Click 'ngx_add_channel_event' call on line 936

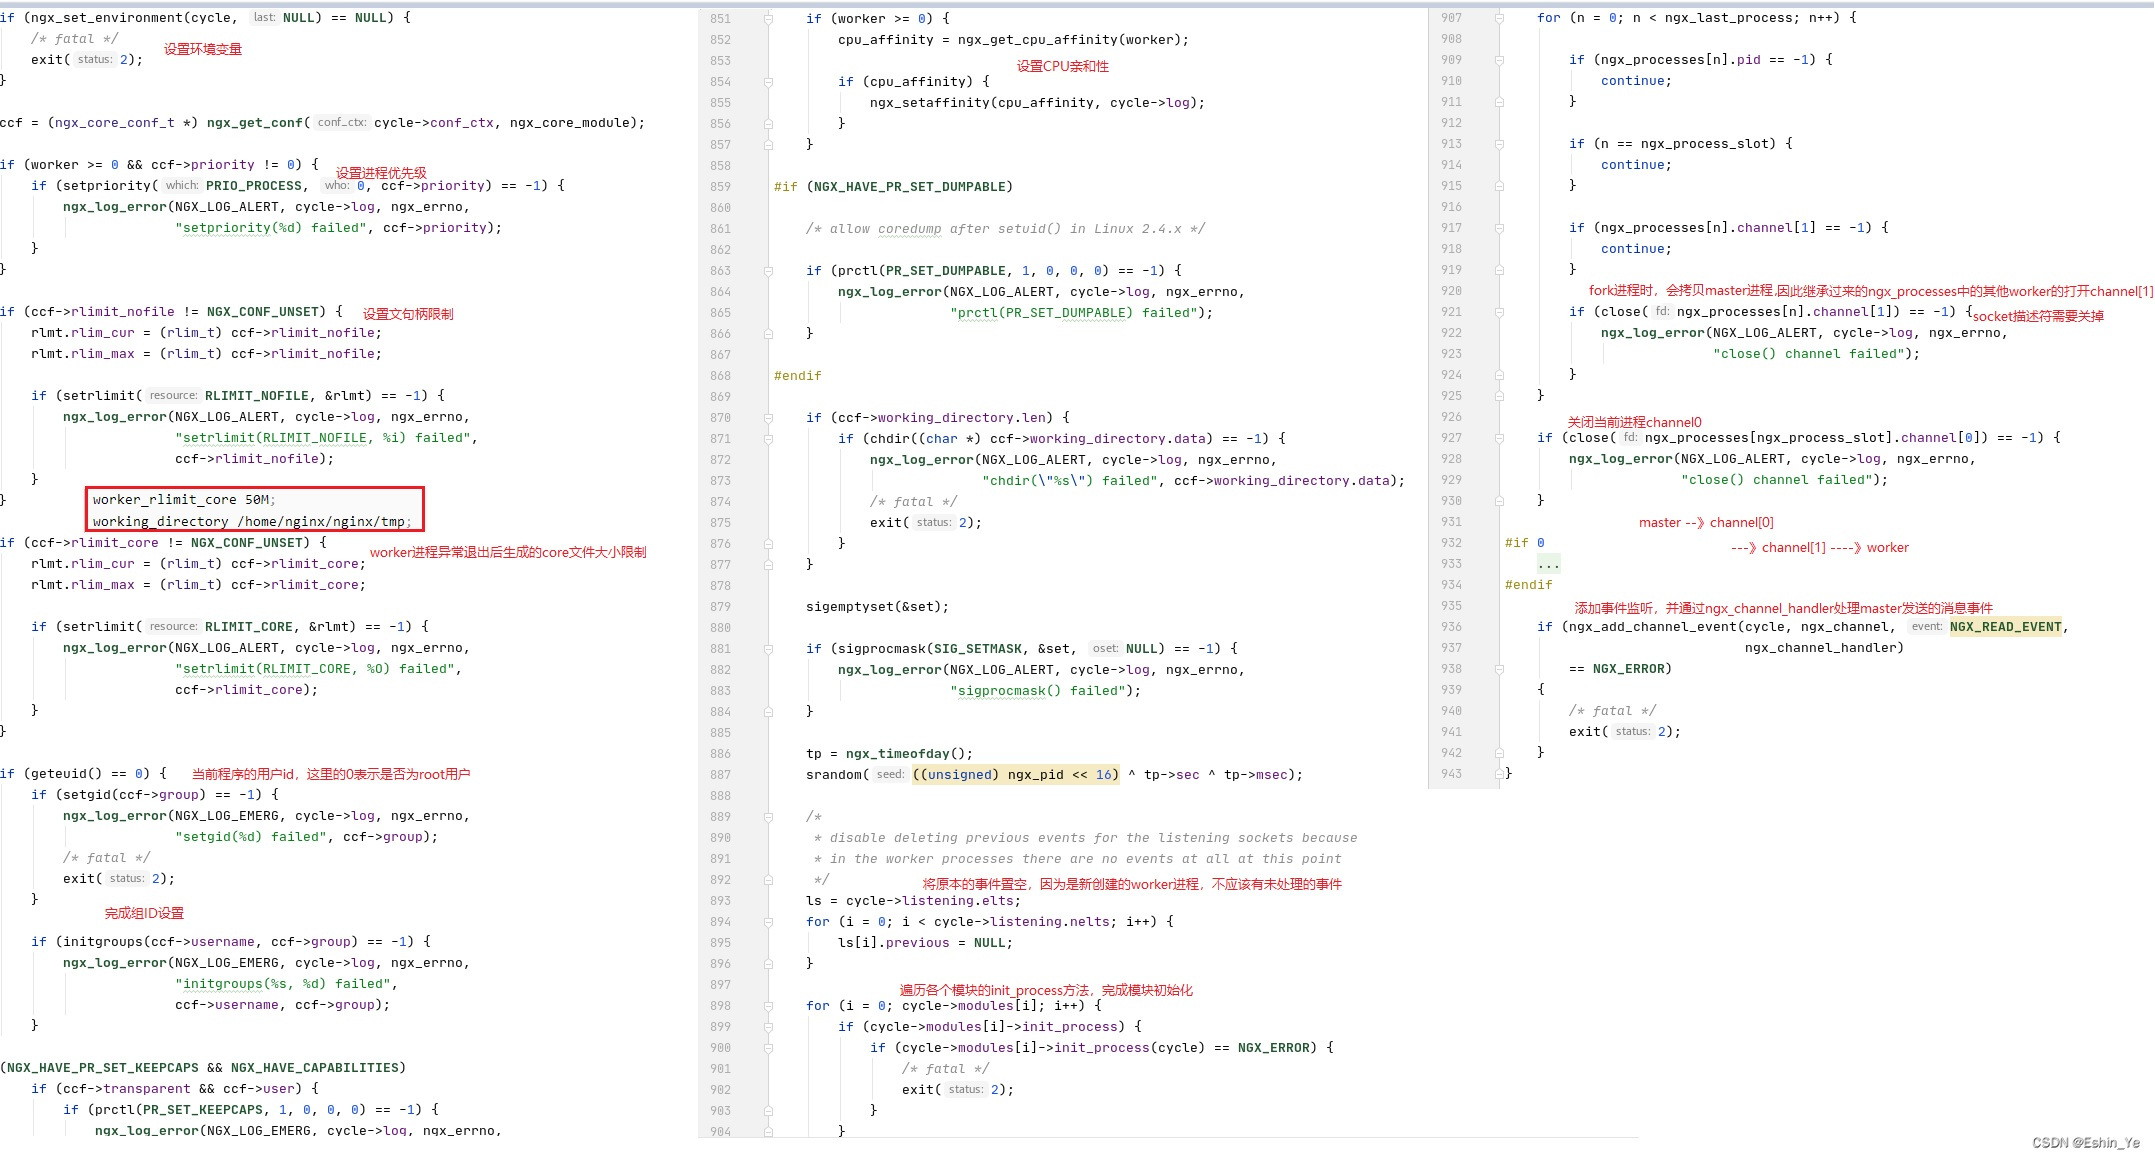pos(1652,627)
